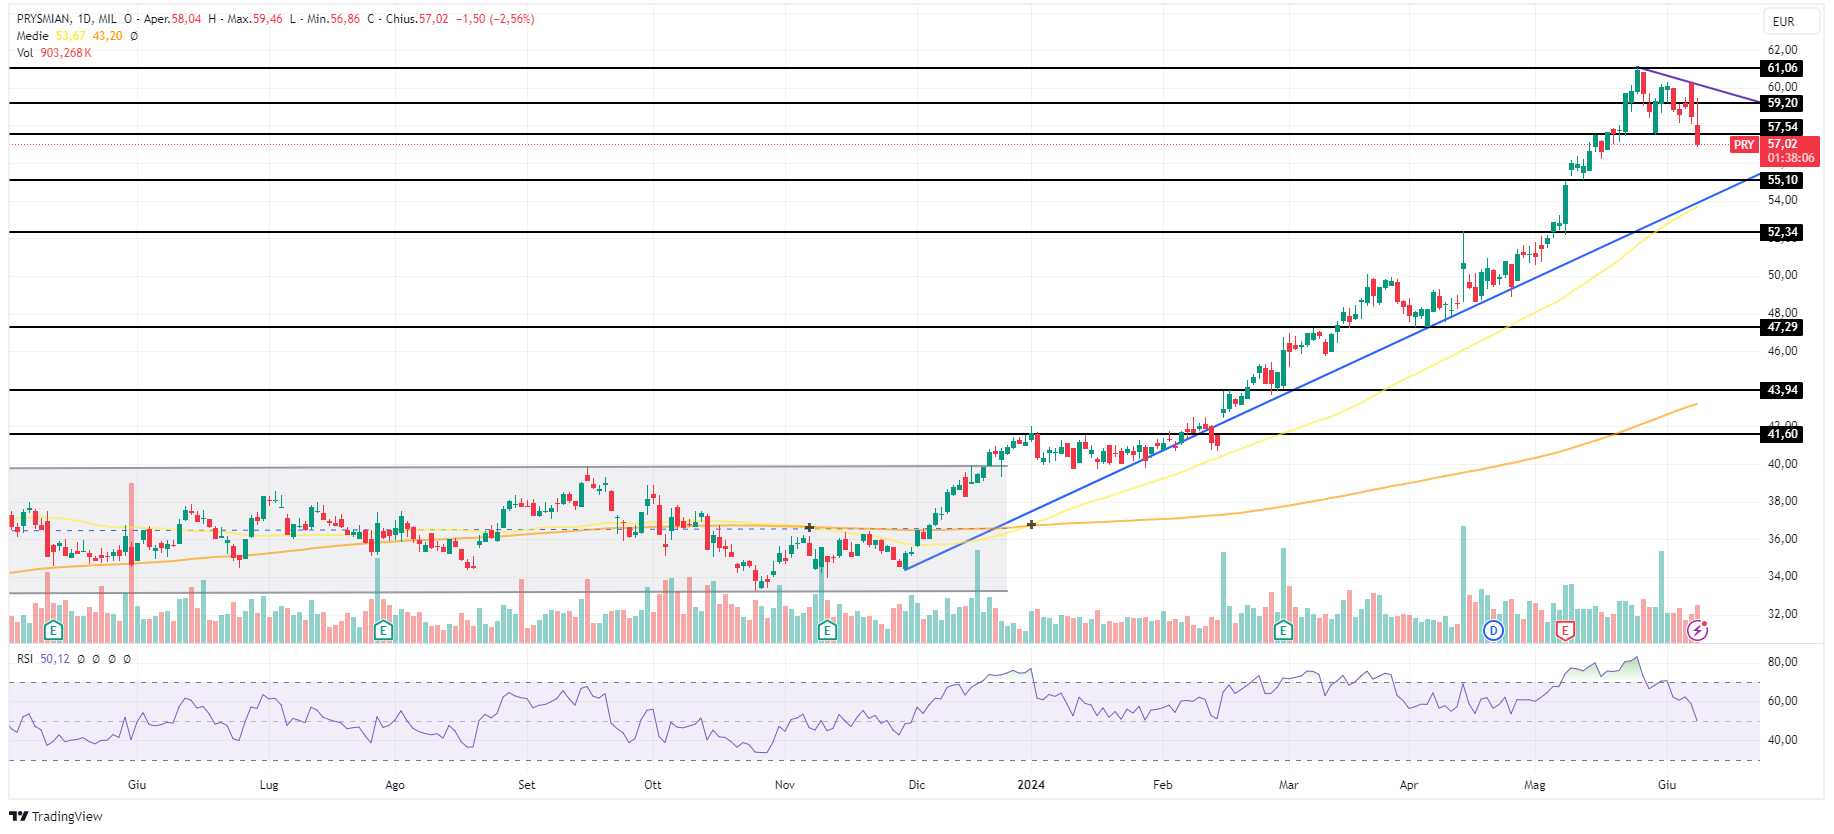Image resolution: width=1834 pixels, height=834 pixels.
Task: Click the -1,50 (-2,56%) change value
Action: point(495,19)
